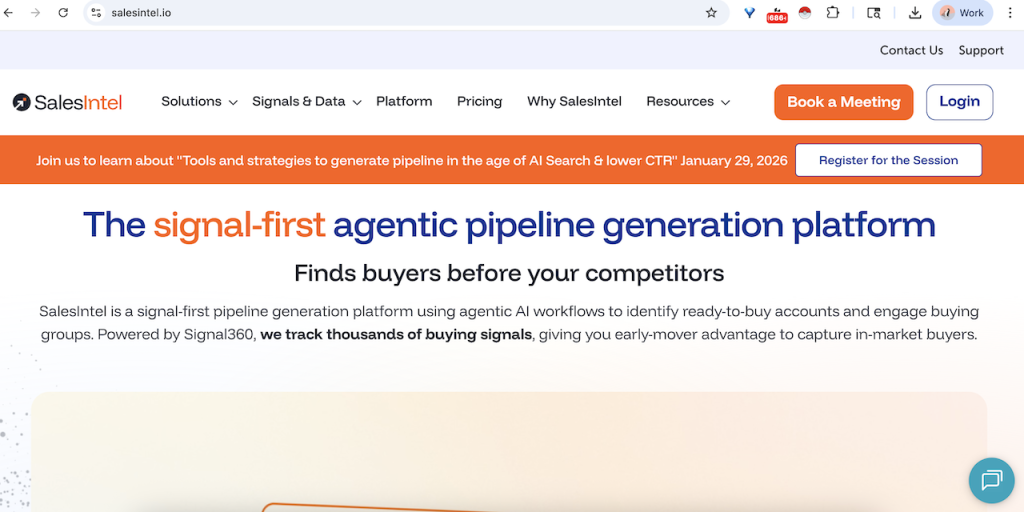Viewport: 1024px width, 512px height.
Task: Open Why SalesIntel nav item
Action: (574, 102)
